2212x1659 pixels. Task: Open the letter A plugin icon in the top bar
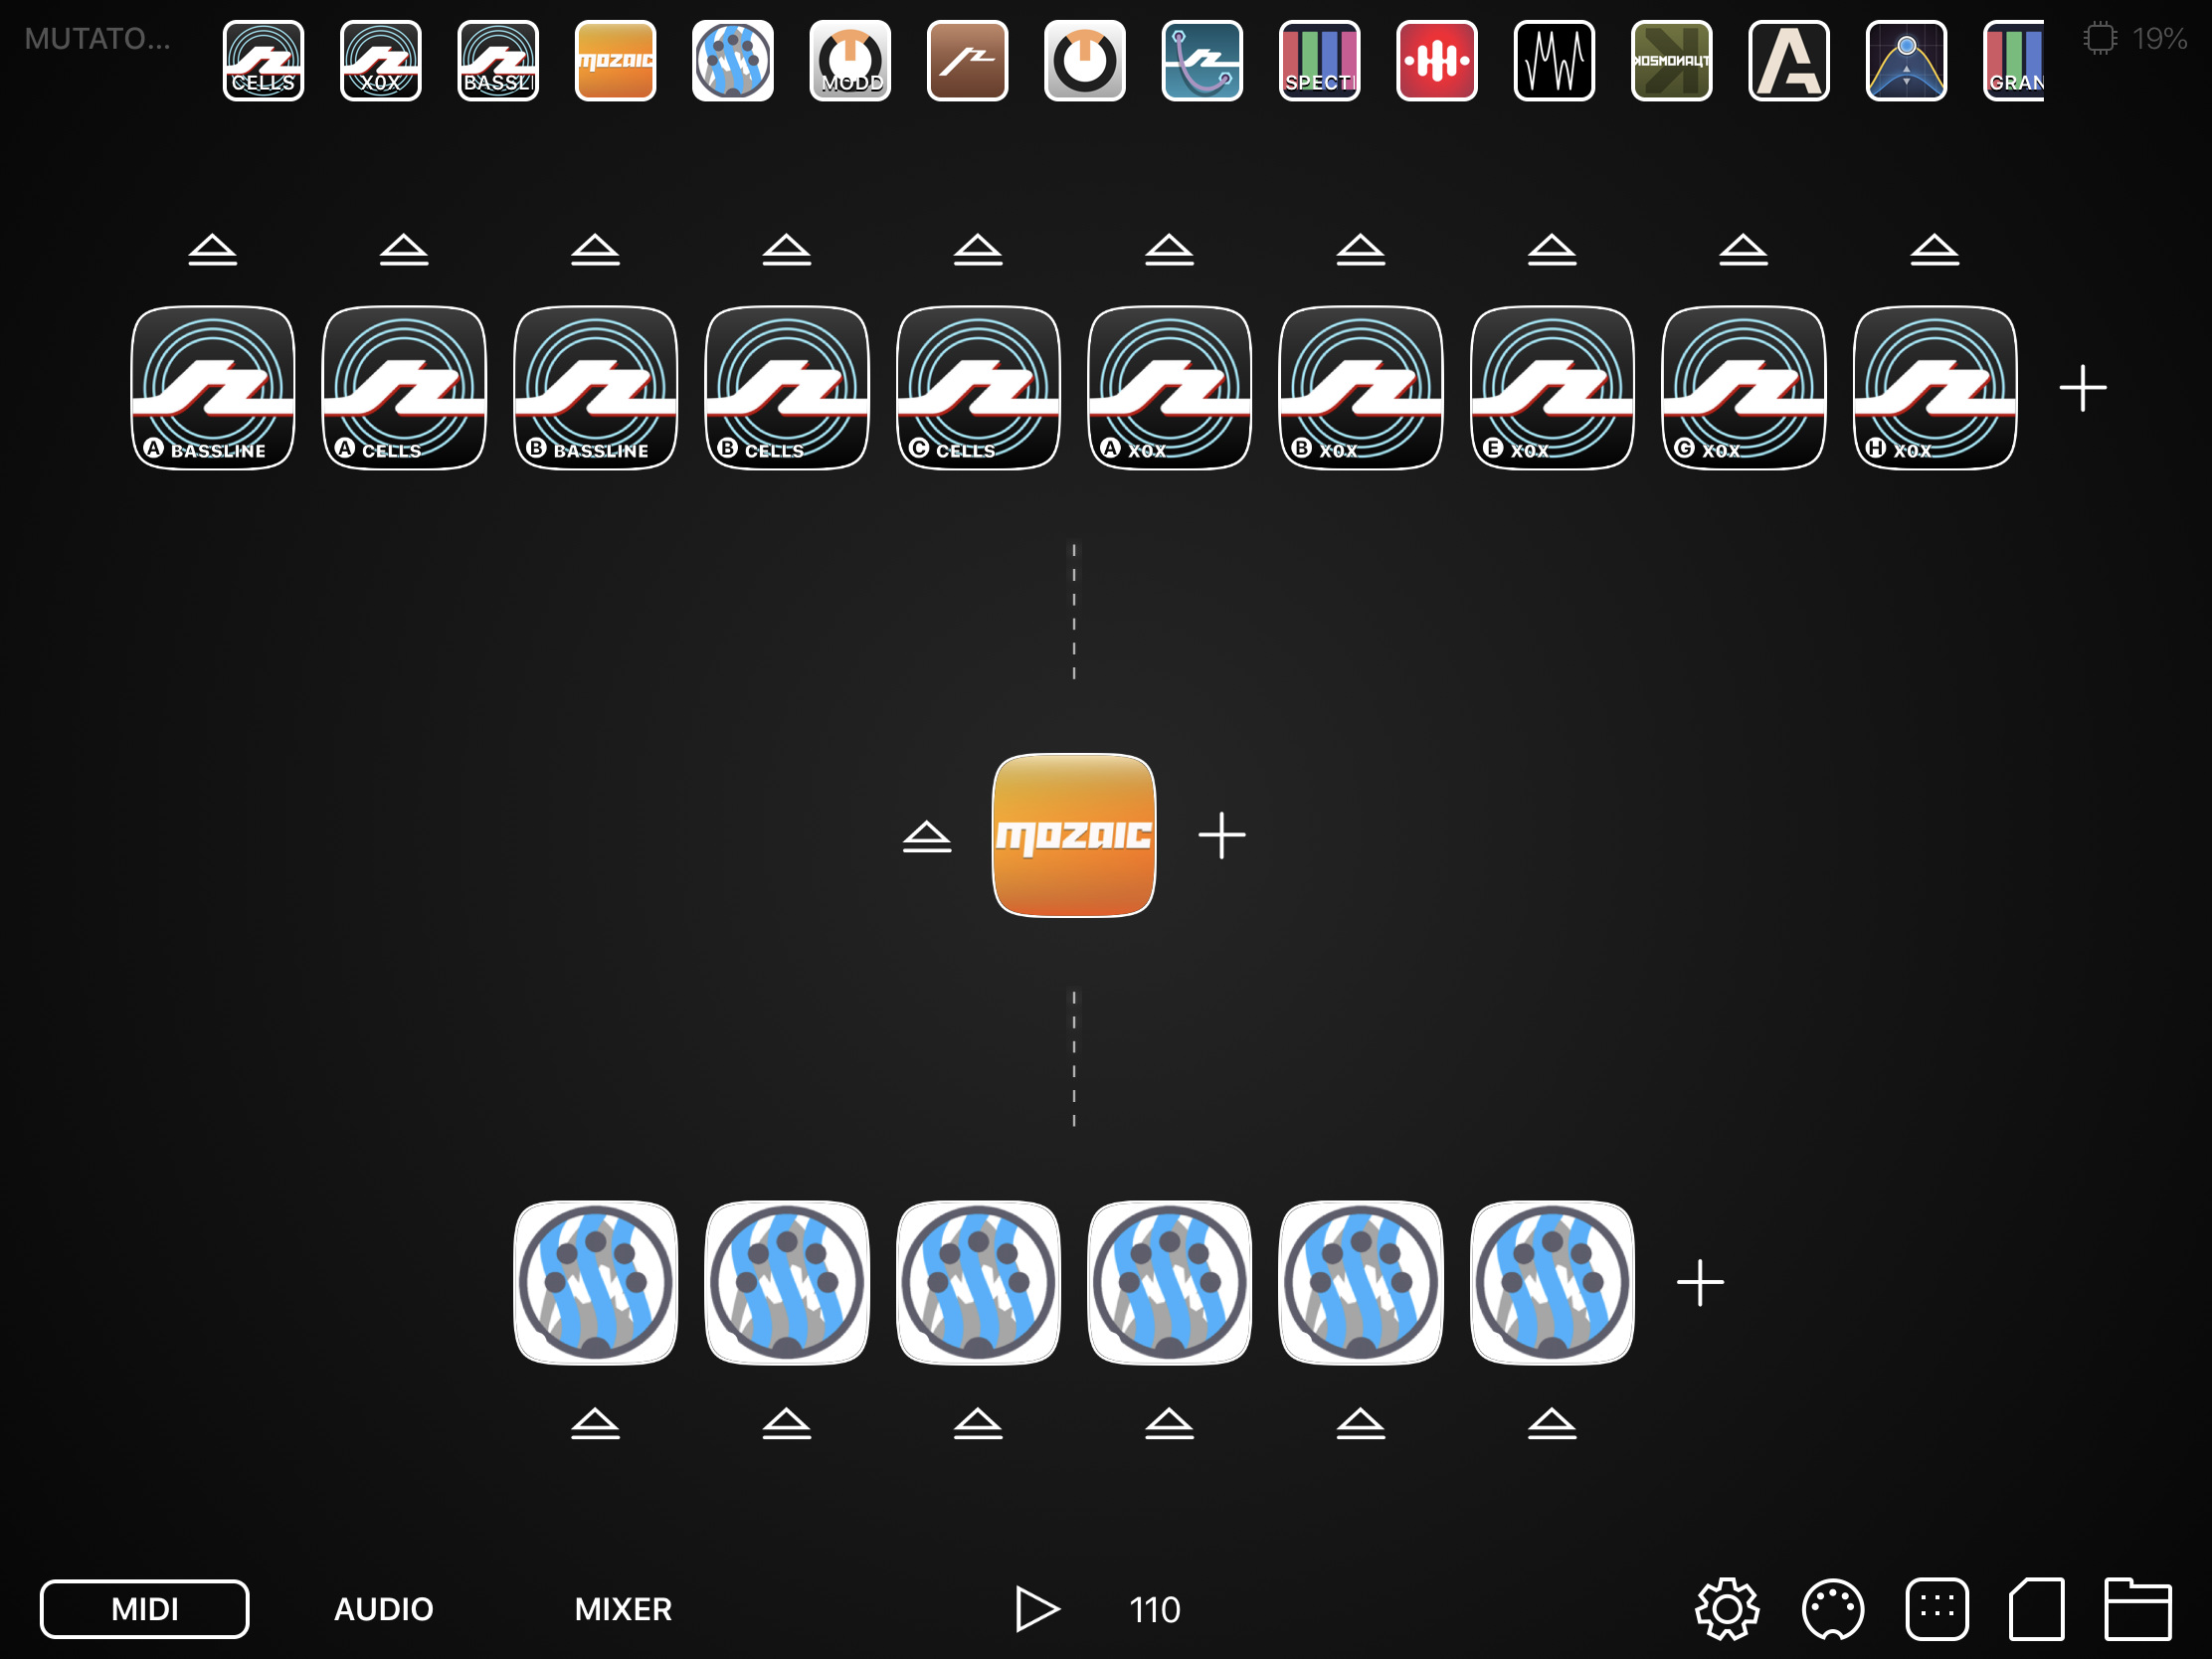click(1789, 61)
